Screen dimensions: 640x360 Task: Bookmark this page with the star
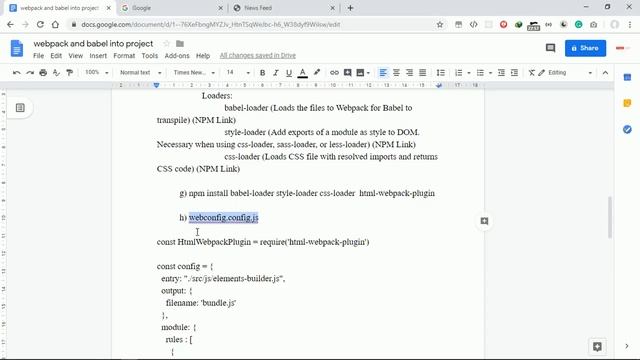pyautogui.click(x=440, y=24)
